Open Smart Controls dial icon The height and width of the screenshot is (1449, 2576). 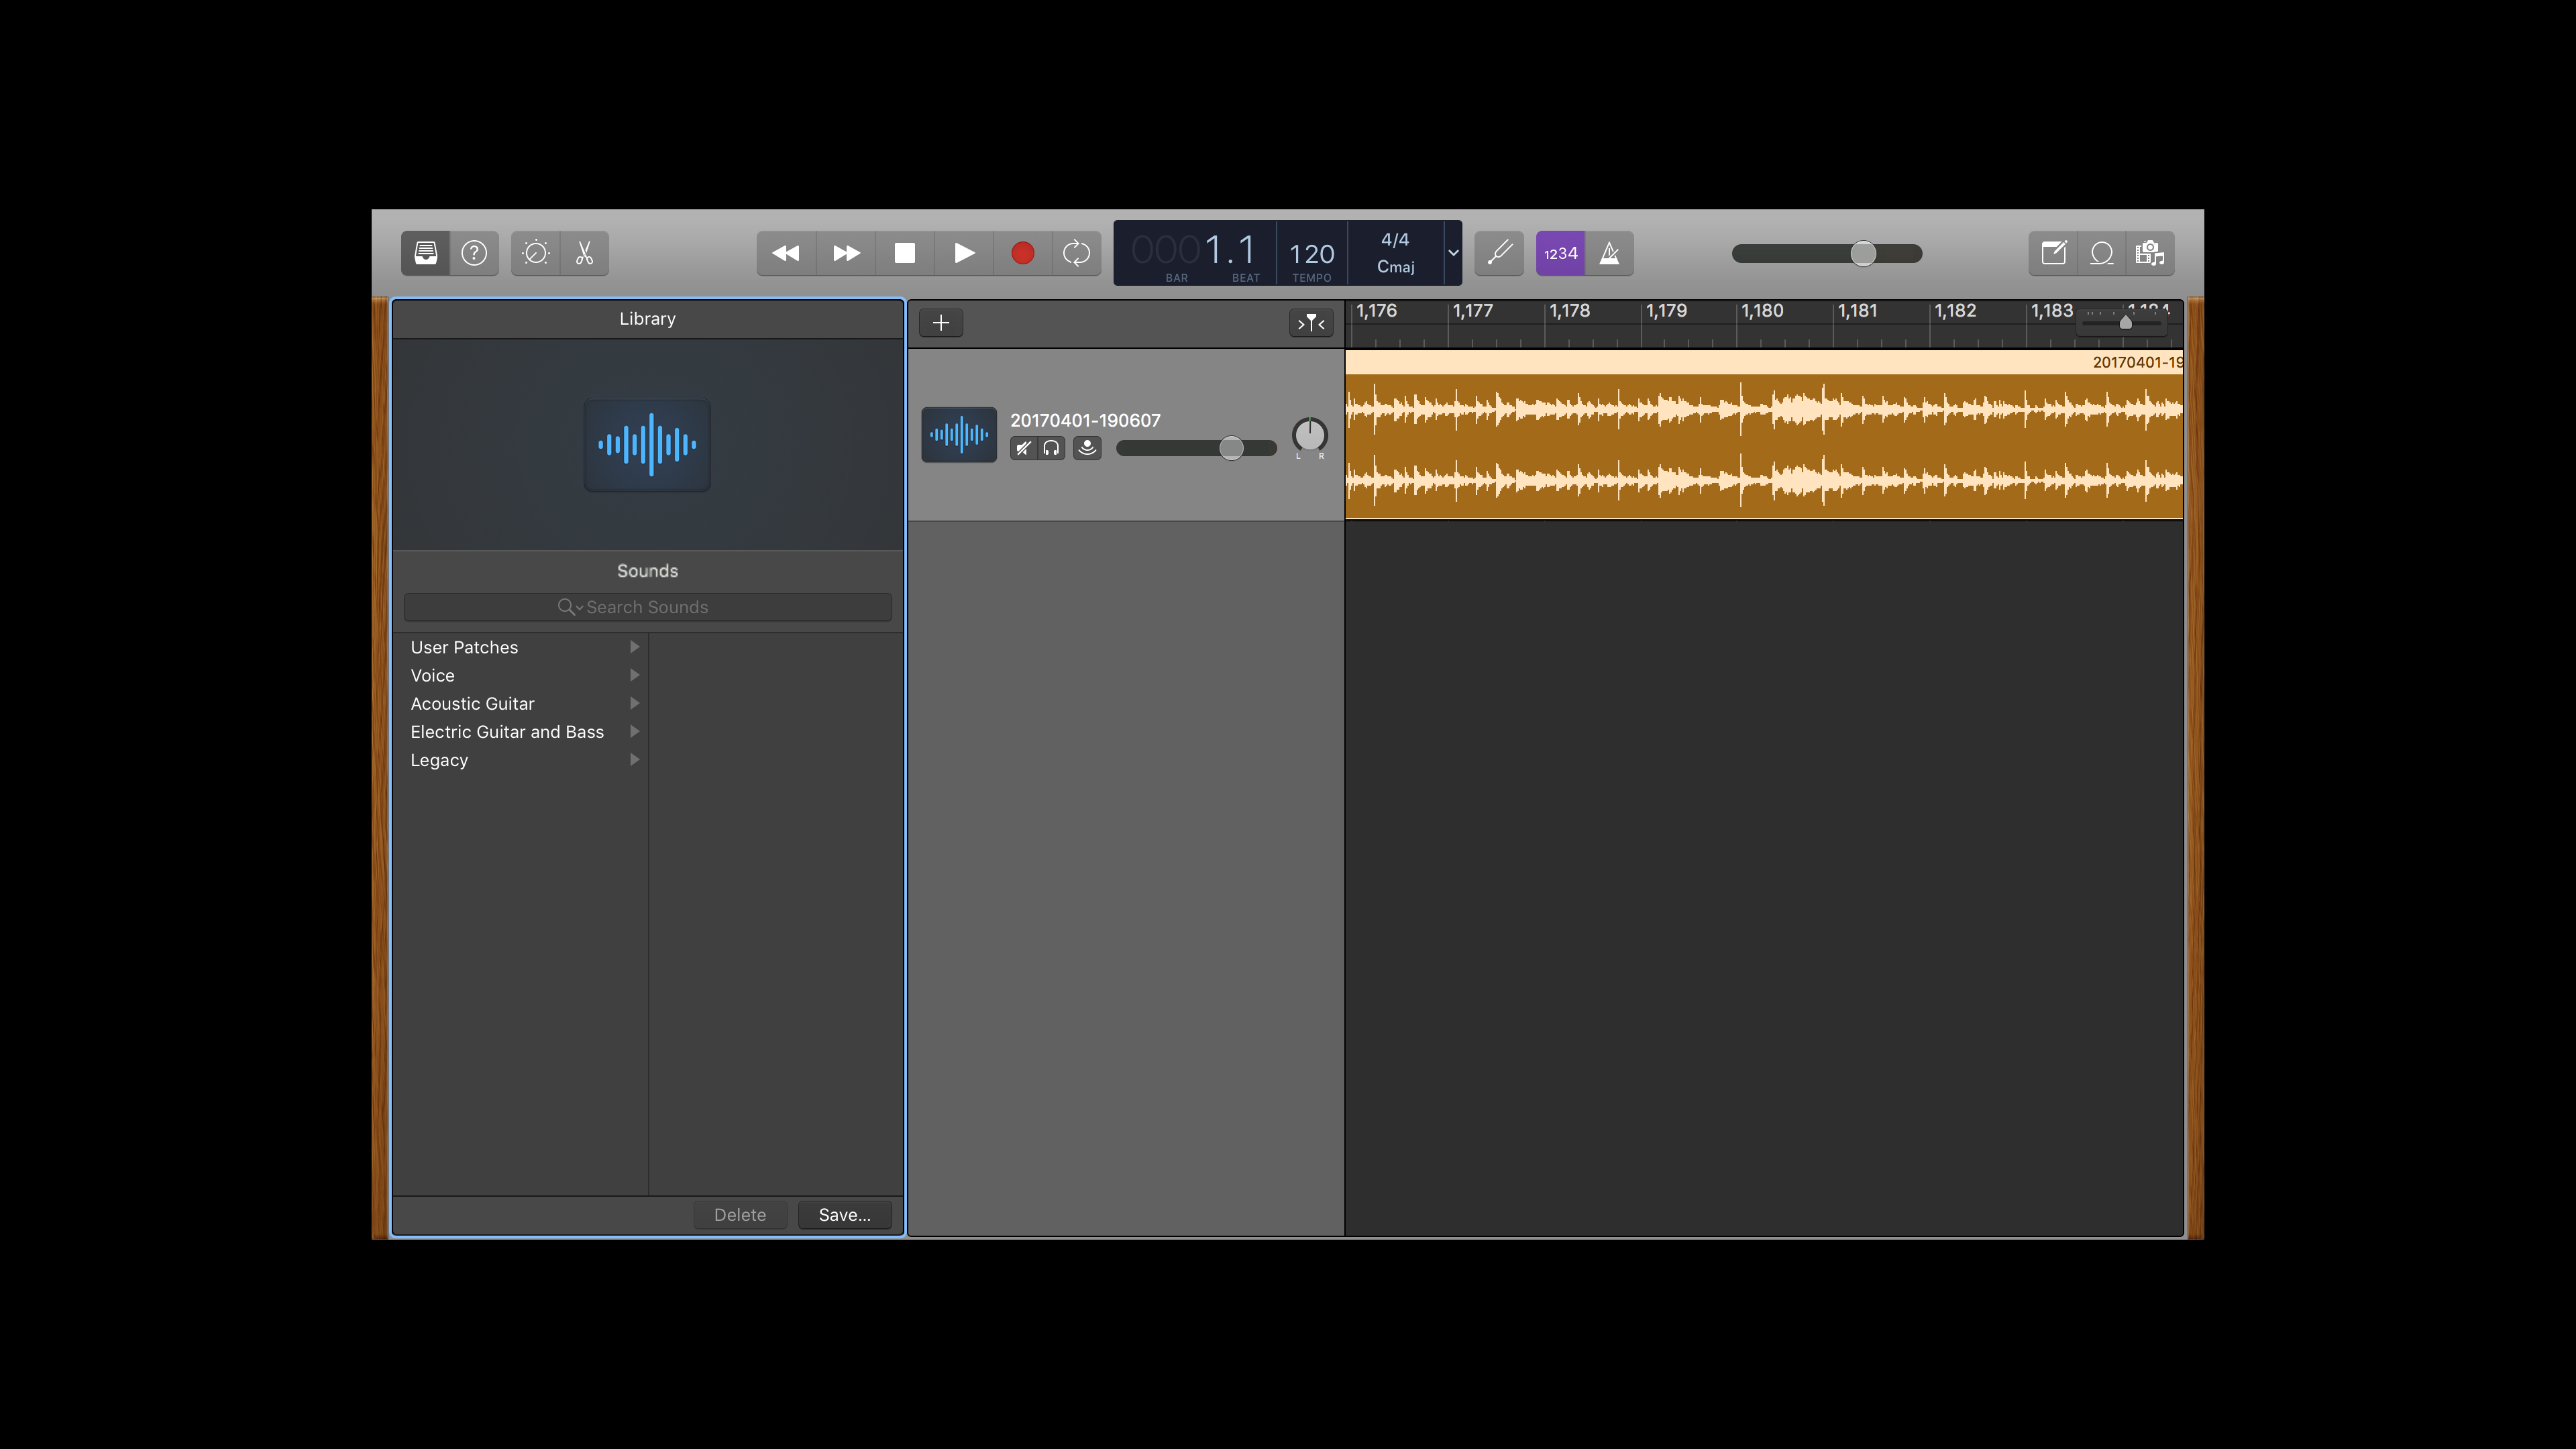(536, 253)
